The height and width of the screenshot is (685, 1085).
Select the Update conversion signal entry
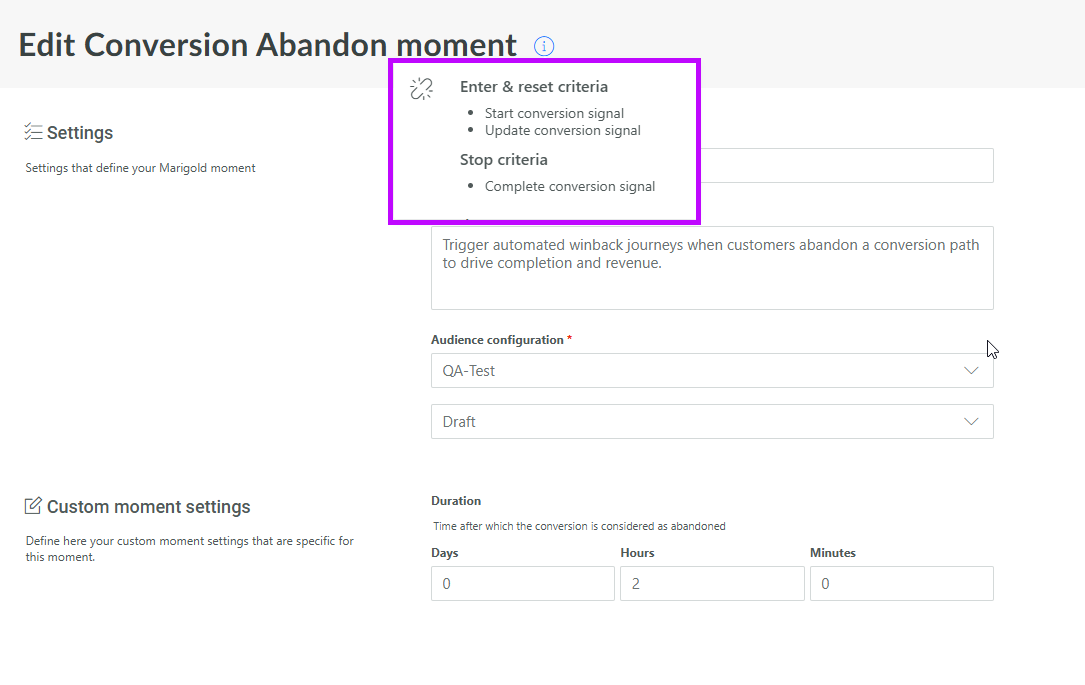click(562, 130)
